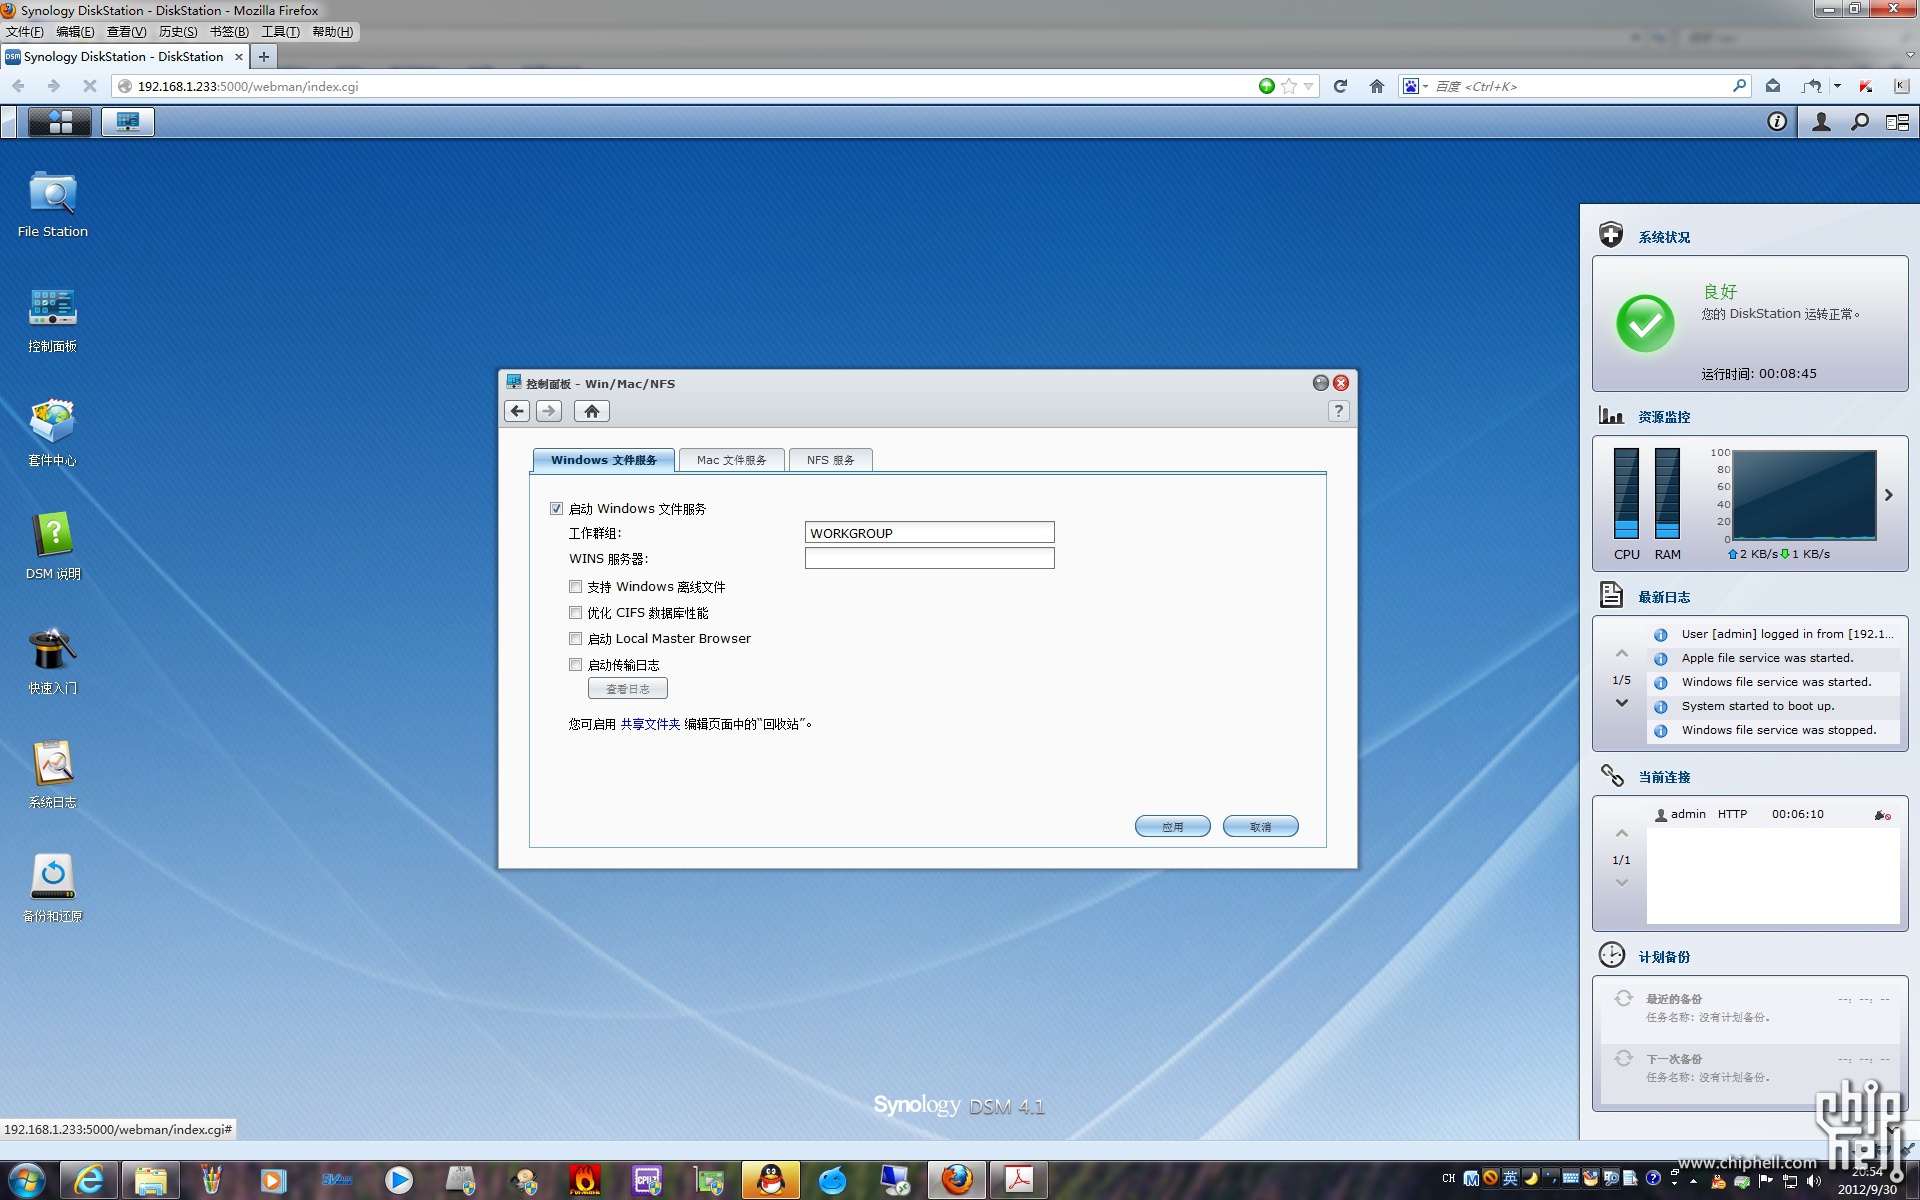Stop loading page button

tap(89, 86)
